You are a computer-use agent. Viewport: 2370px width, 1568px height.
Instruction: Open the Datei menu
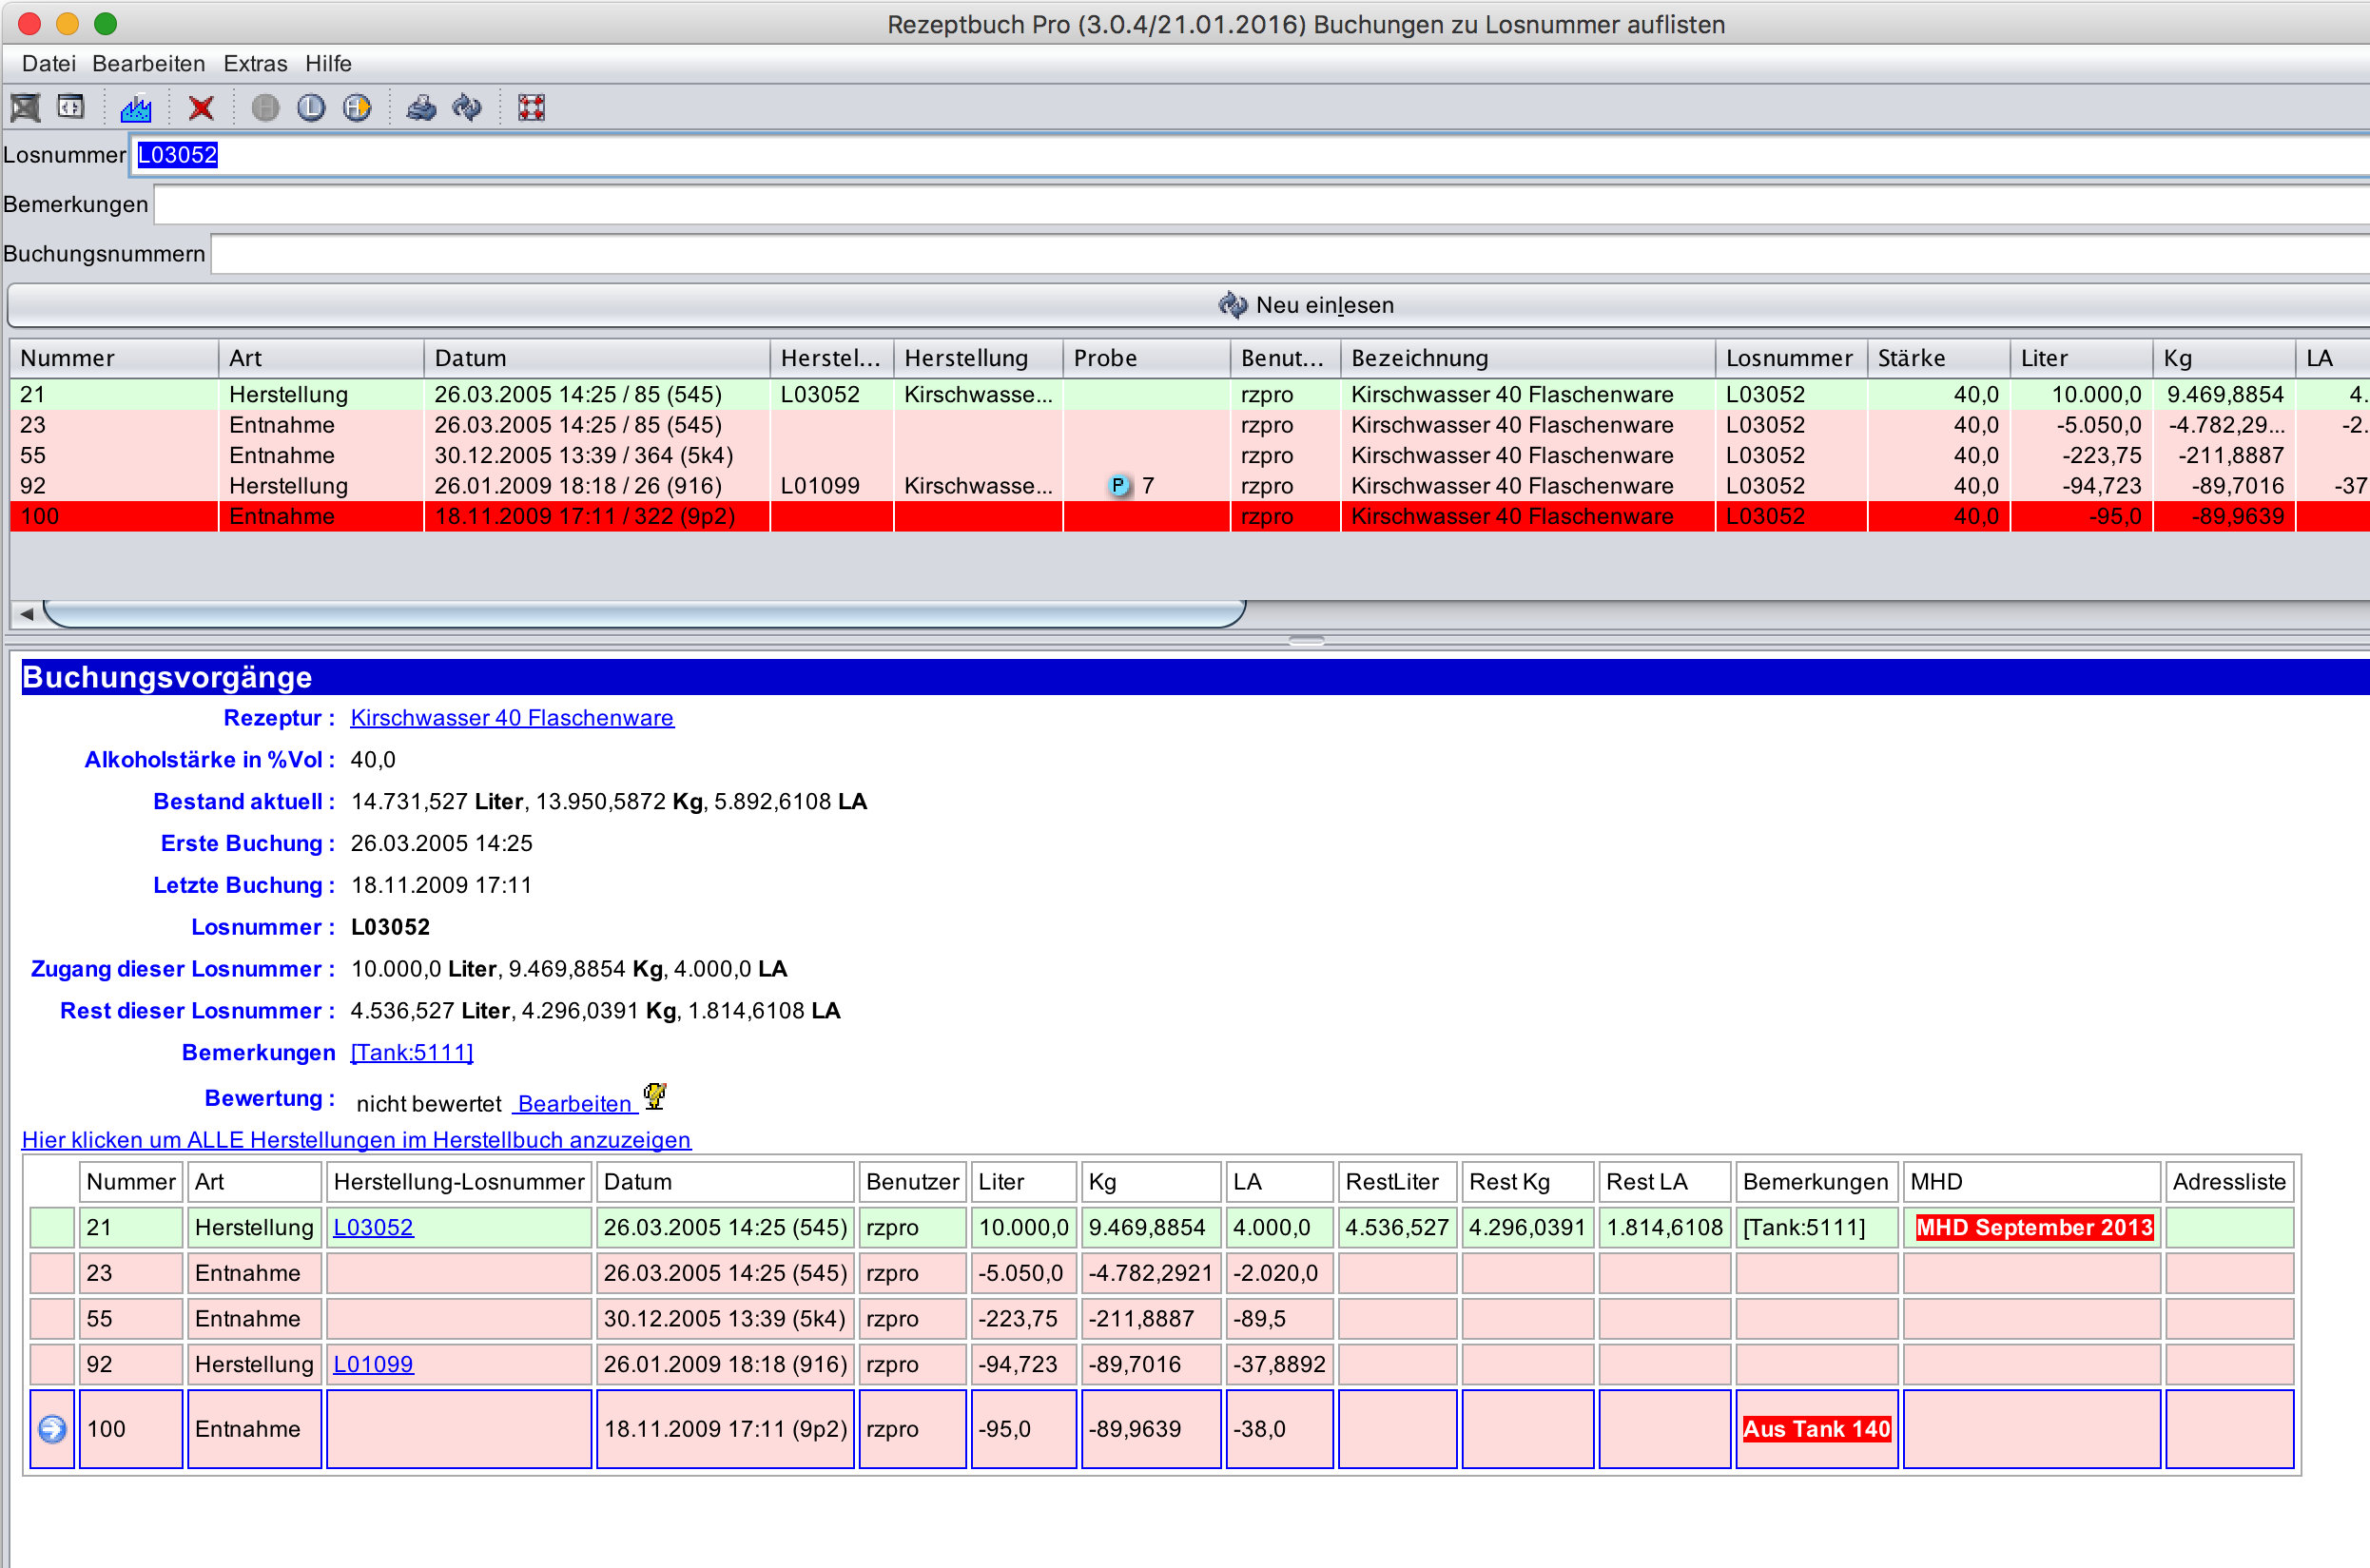48,64
